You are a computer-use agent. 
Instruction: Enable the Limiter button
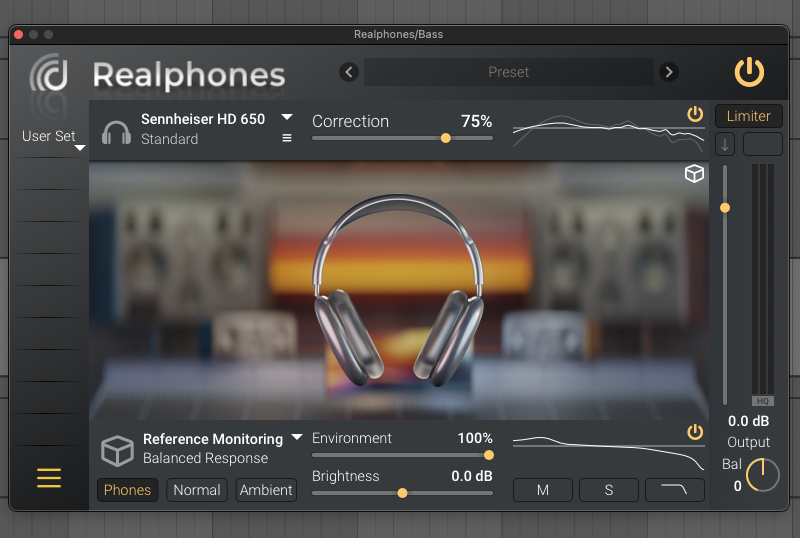[748, 116]
